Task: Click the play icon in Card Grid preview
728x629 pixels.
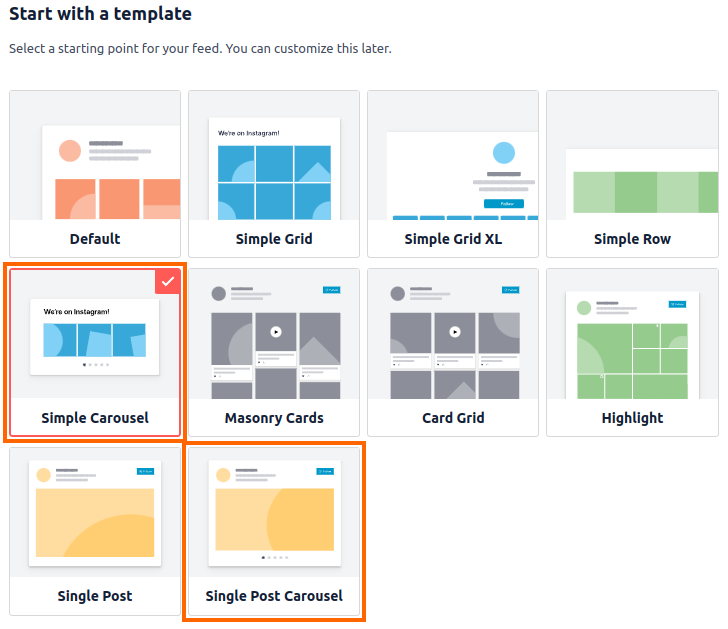Action: click(x=455, y=332)
